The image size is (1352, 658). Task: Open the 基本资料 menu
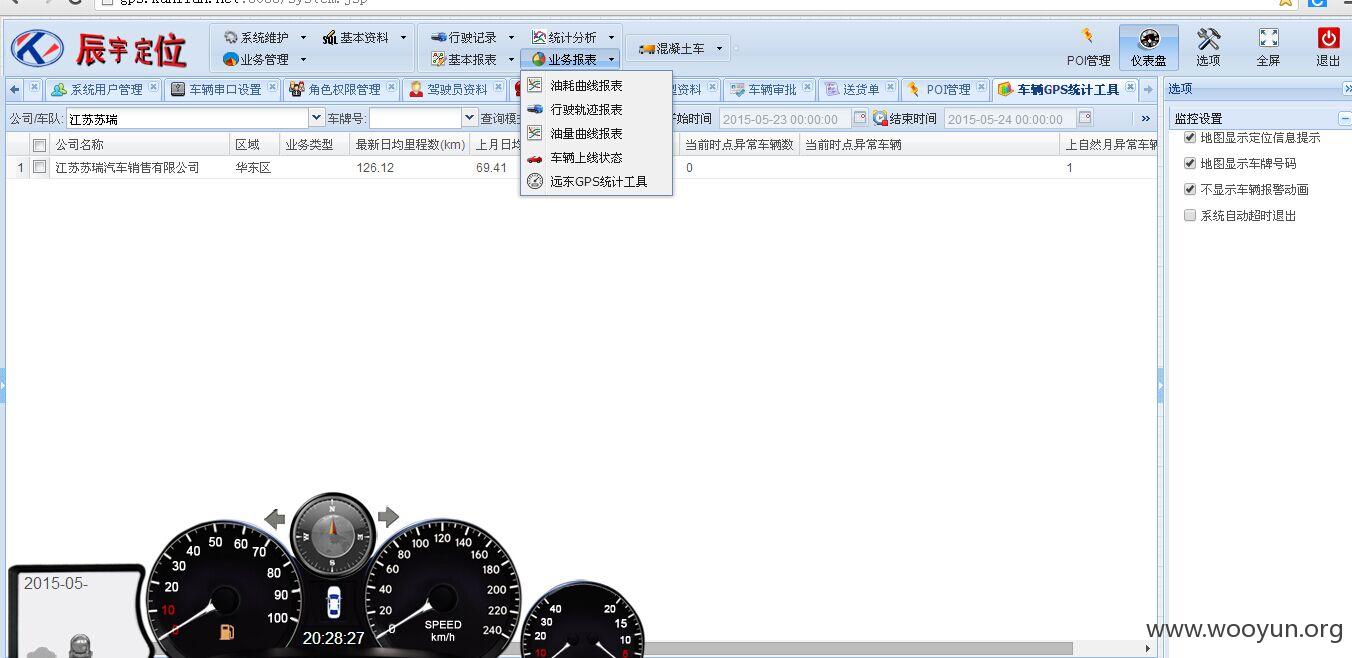point(364,37)
